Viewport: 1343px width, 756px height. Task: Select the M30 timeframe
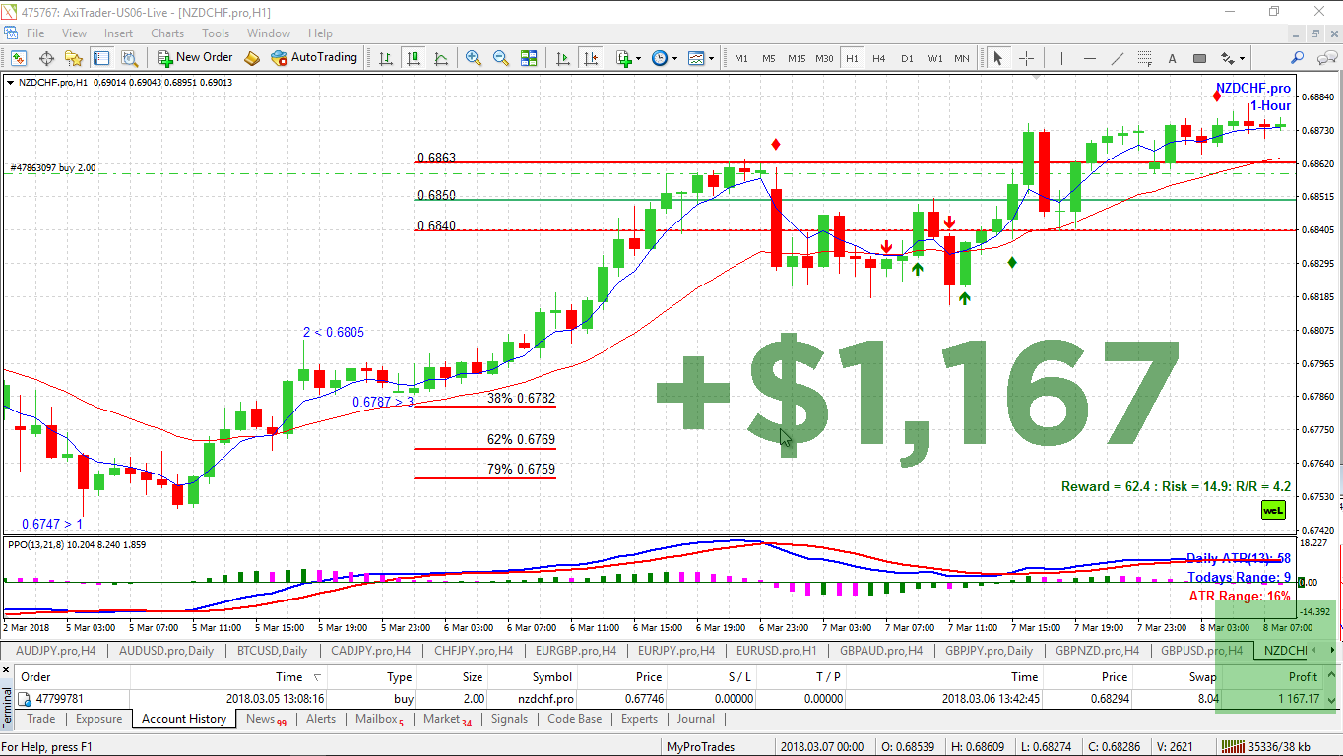pyautogui.click(x=824, y=58)
